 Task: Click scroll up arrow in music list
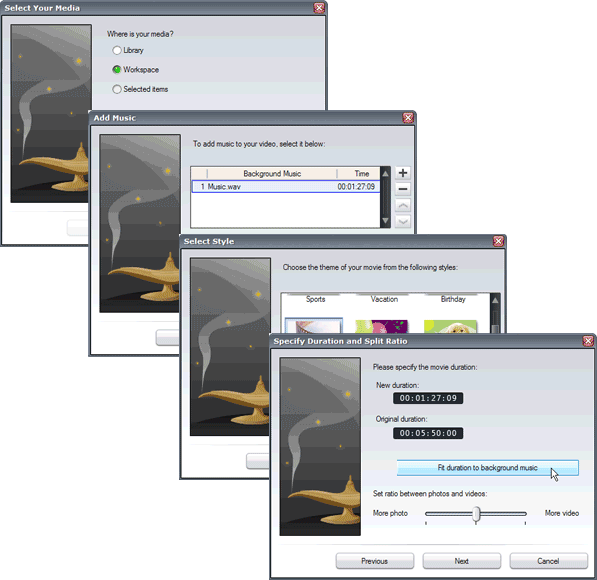(385, 174)
